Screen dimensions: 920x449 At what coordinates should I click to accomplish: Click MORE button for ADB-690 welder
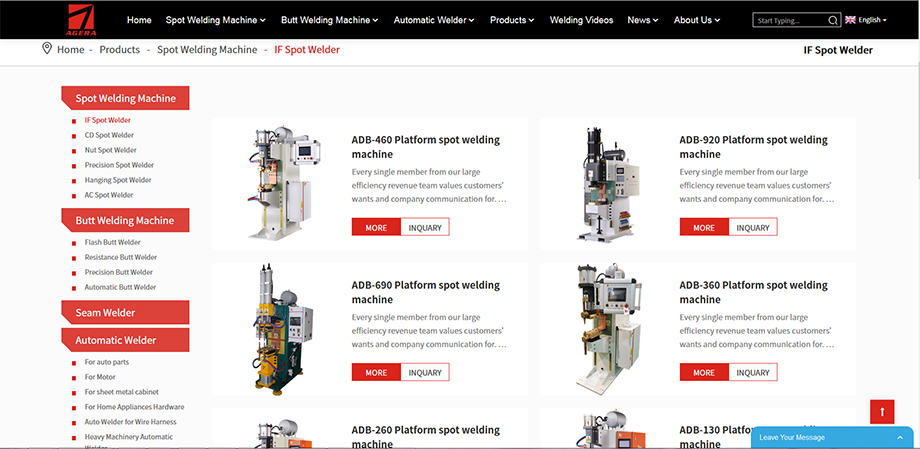tap(376, 372)
